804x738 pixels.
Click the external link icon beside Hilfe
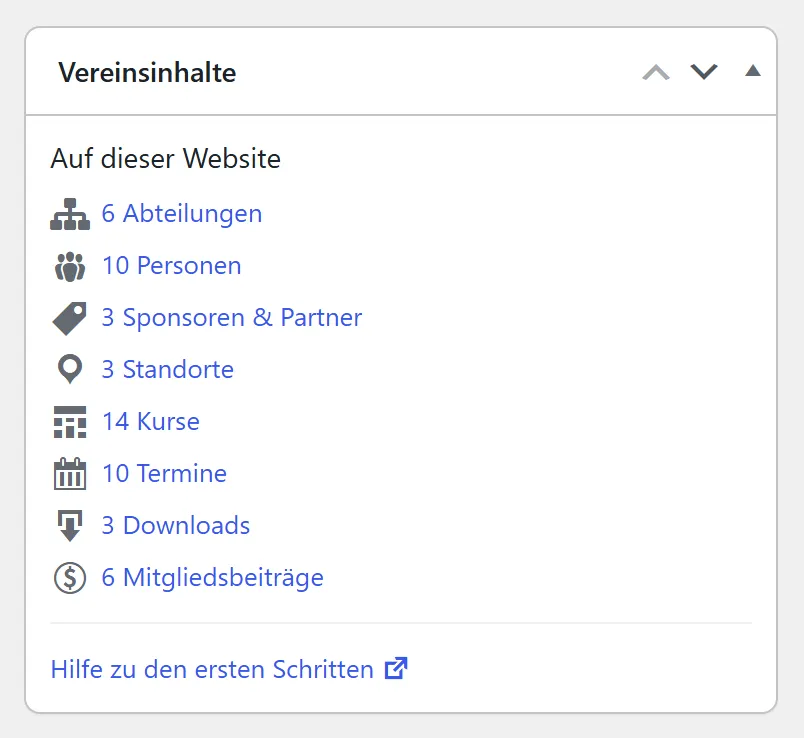396,668
